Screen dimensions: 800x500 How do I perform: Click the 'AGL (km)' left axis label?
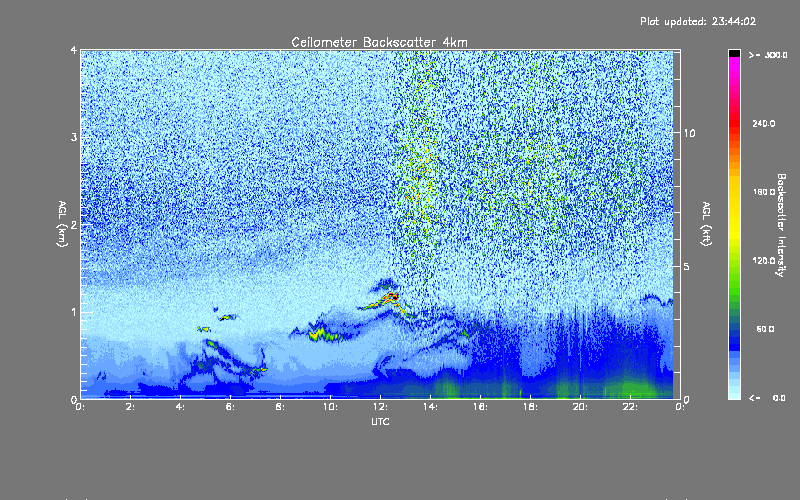(62, 224)
